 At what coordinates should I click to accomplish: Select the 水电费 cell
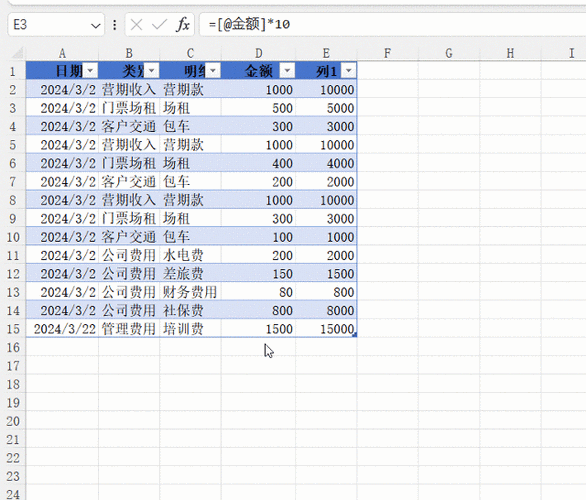[x=190, y=255]
